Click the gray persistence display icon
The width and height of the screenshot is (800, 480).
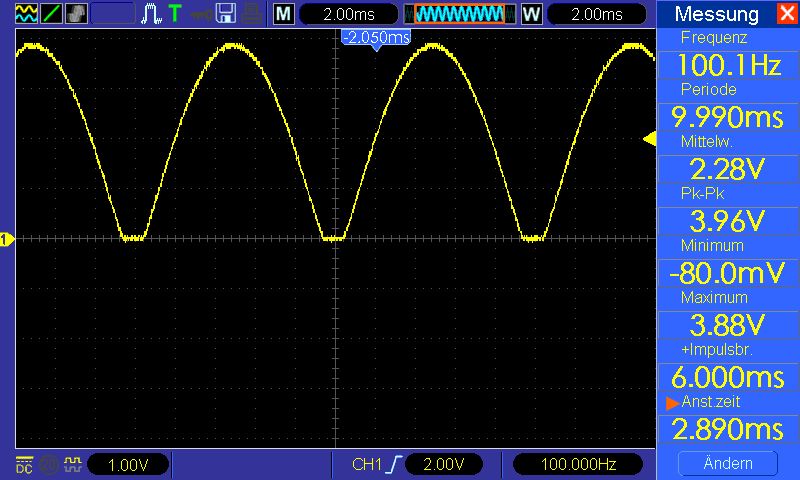coord(77,14)
